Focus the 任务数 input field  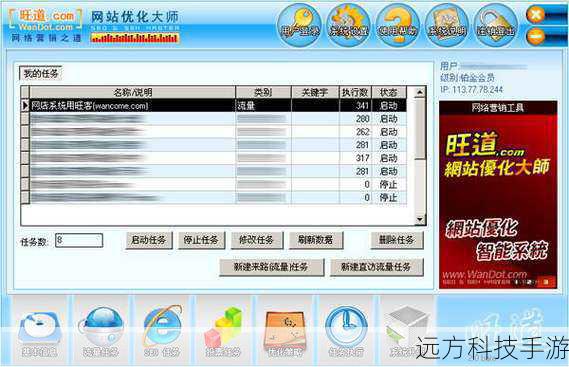pyautogui.click(x=79, y=240)
